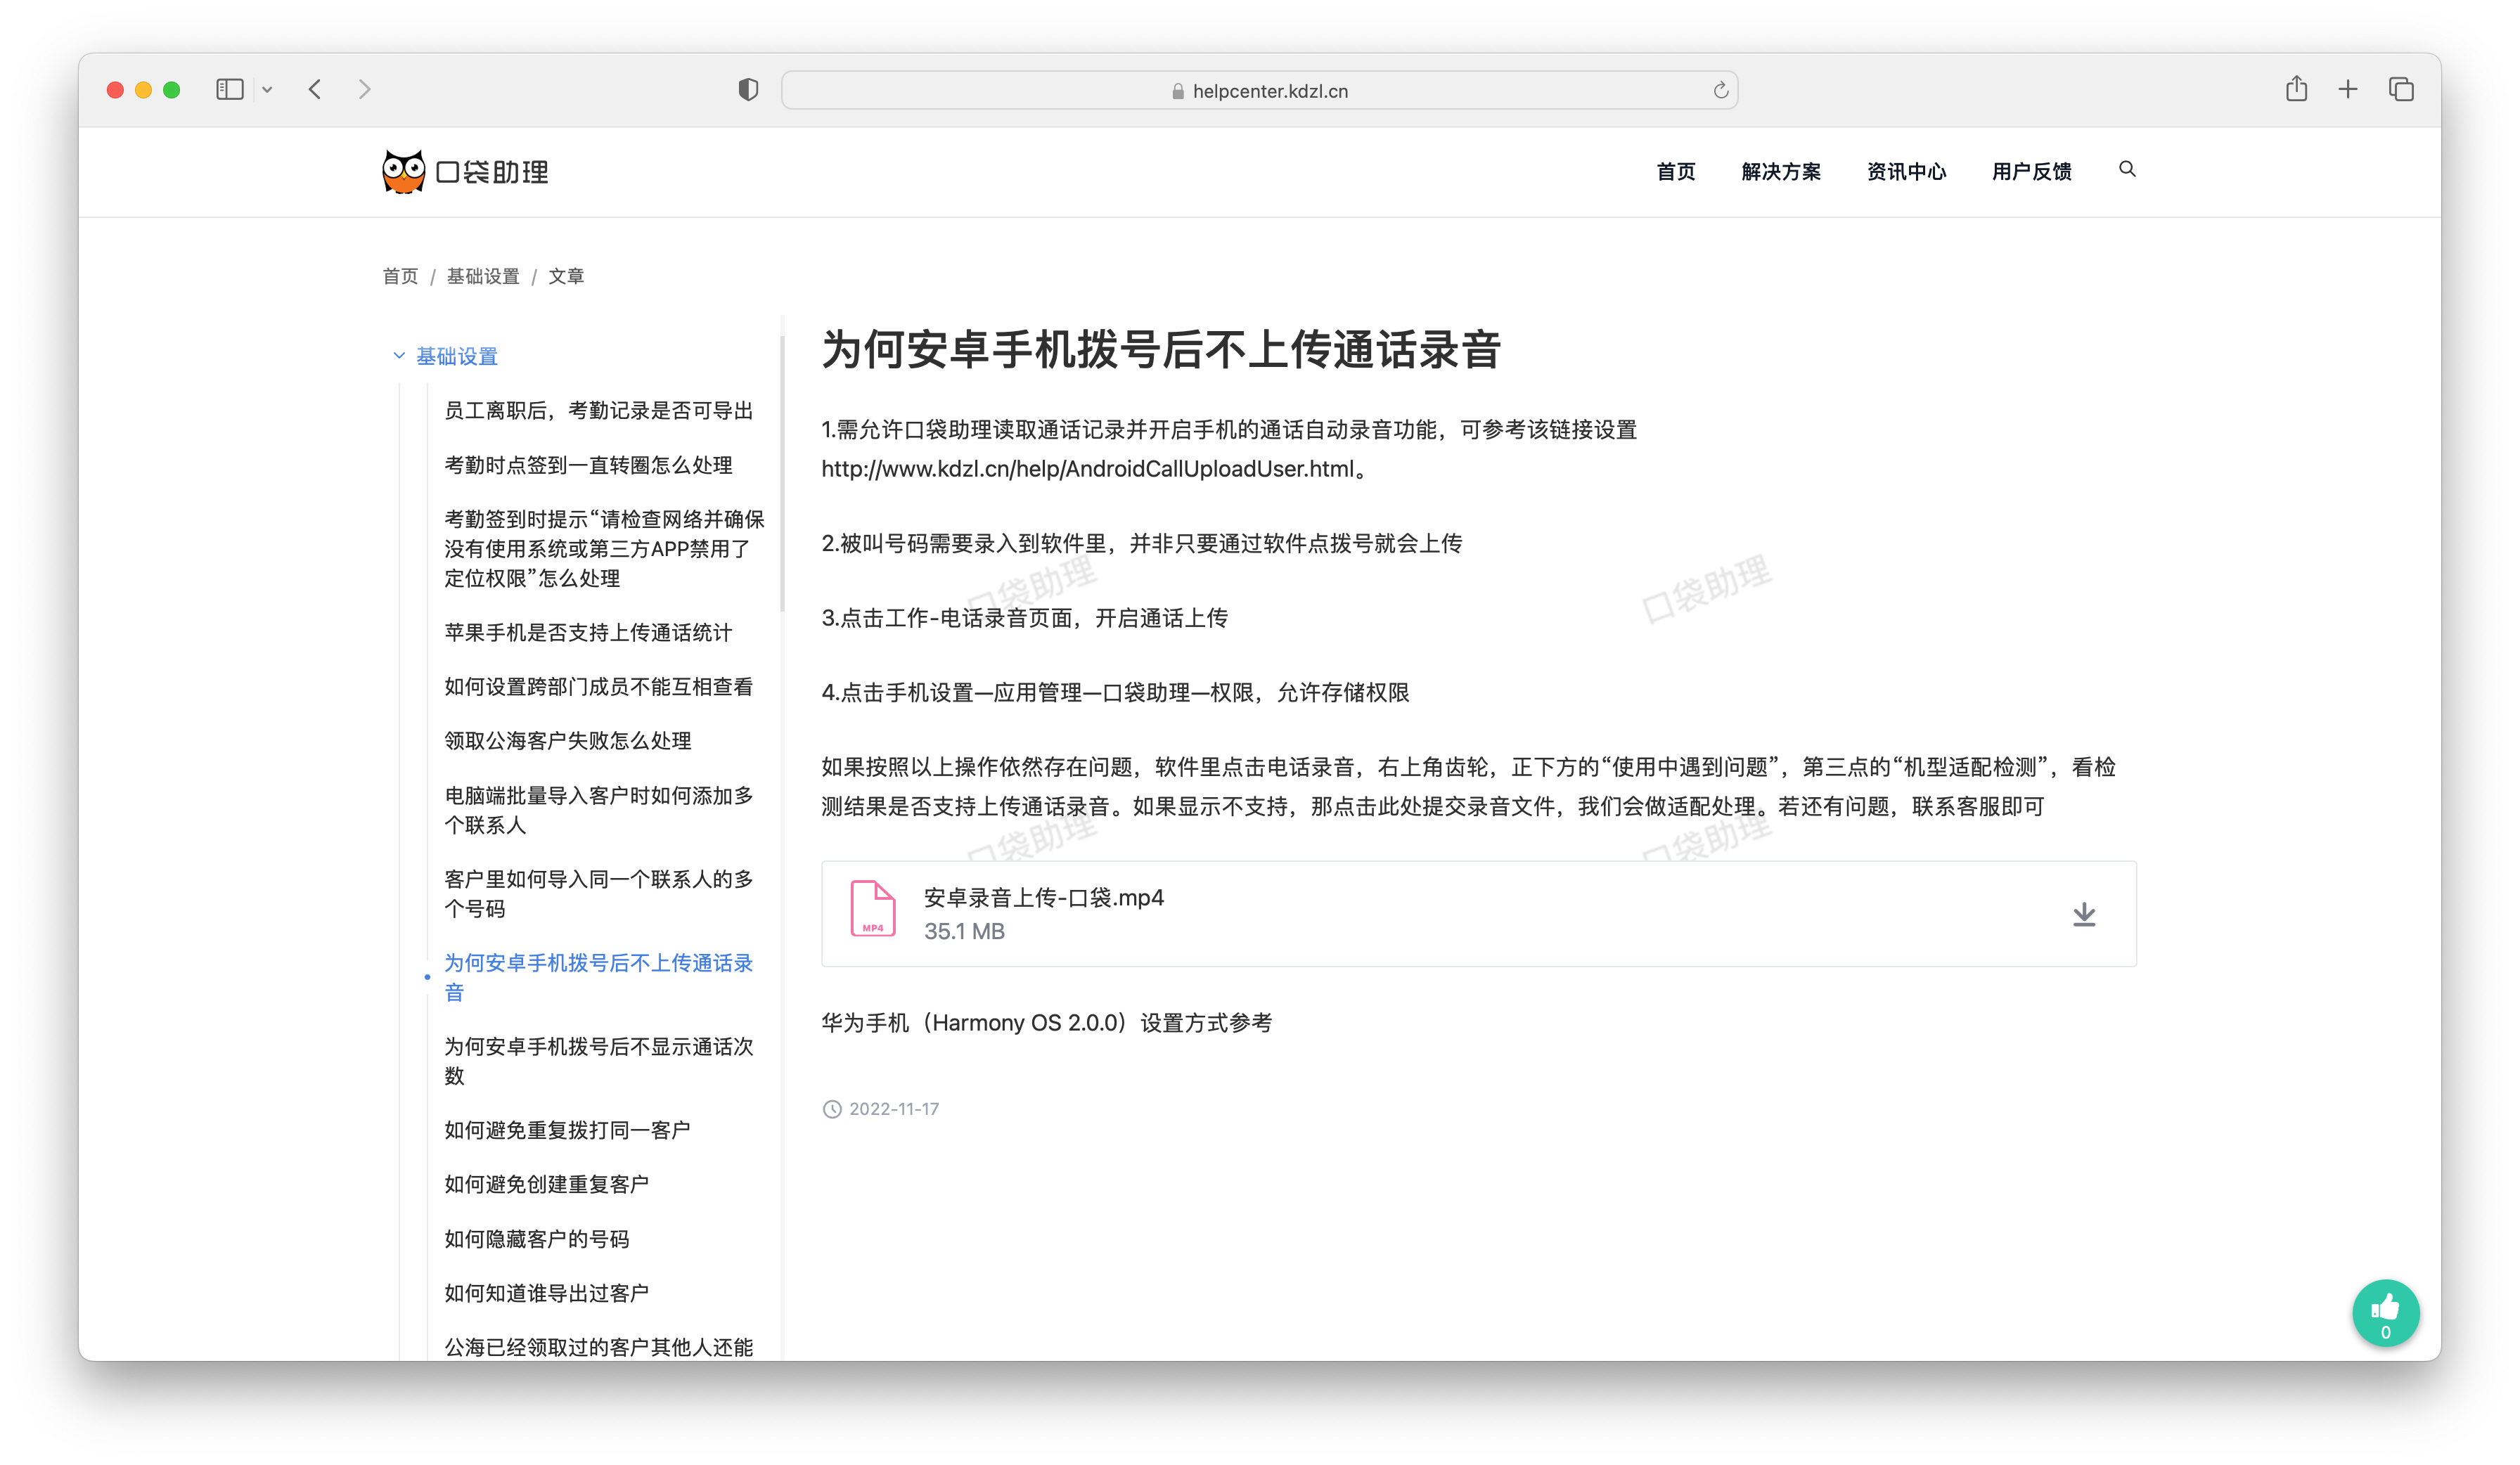
Task: Open Safari share menu
Action: 2296,89
